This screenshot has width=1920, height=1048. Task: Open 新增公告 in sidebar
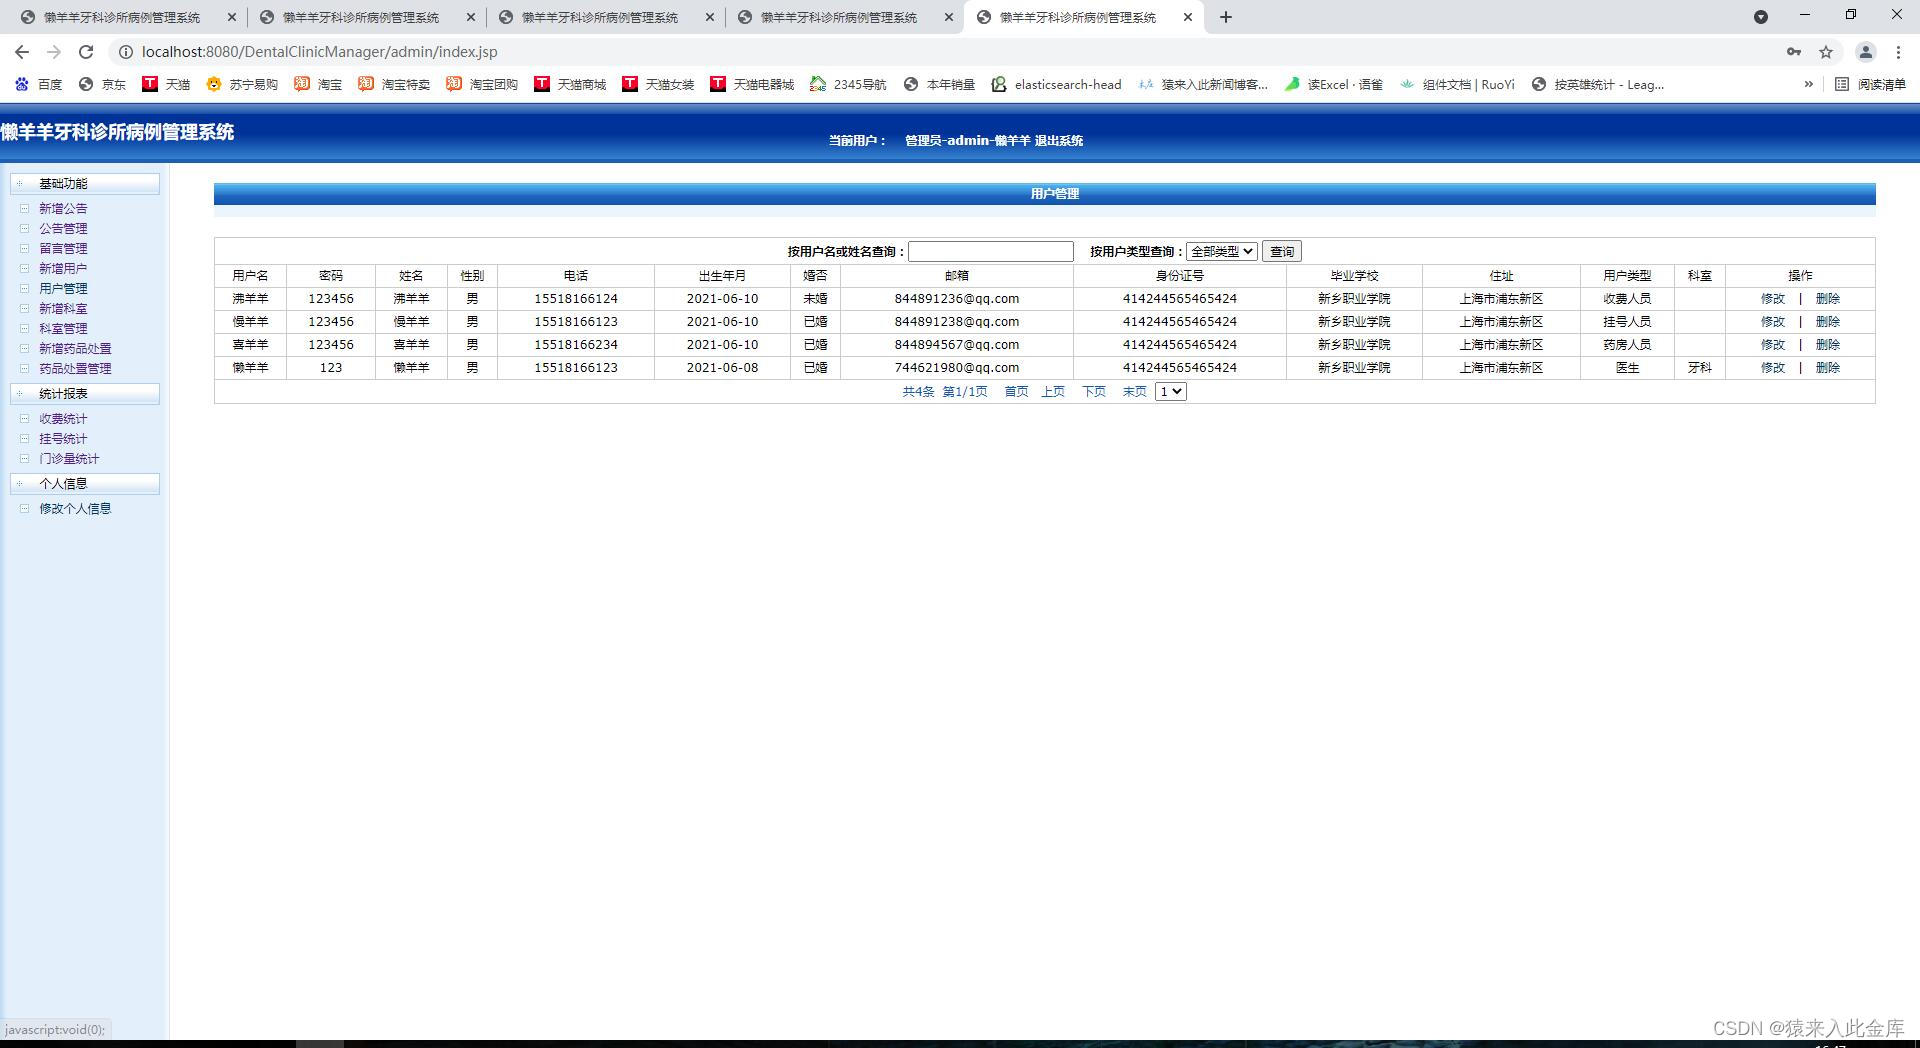[63, 208]
